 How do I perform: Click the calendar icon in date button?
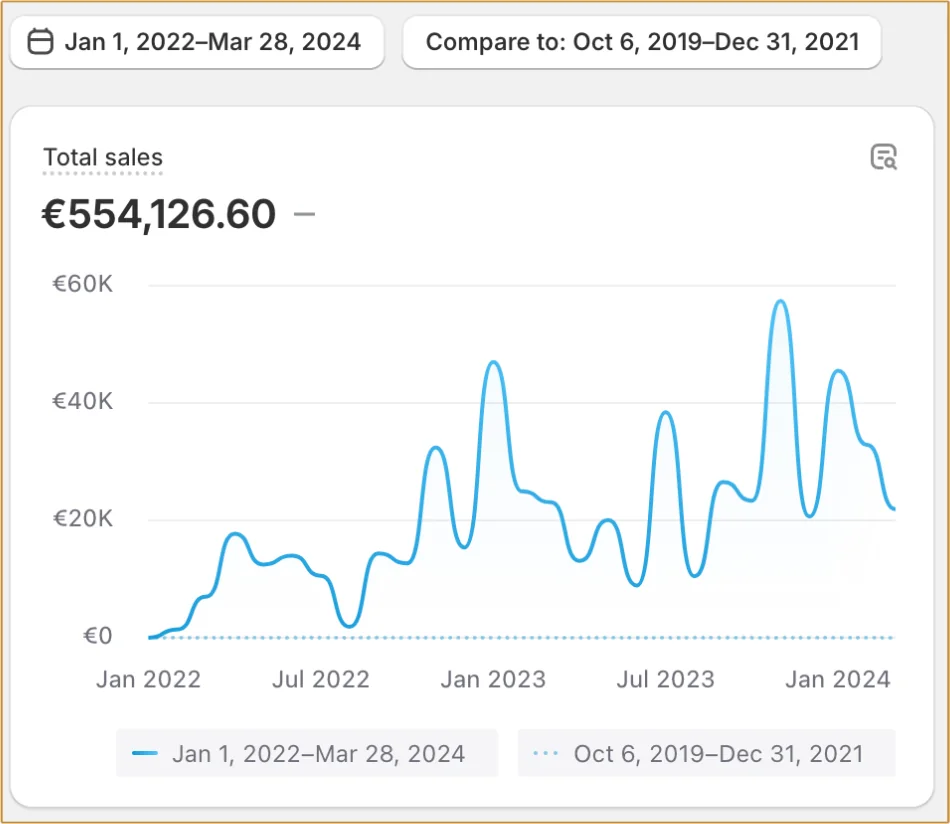coord(41,42)
